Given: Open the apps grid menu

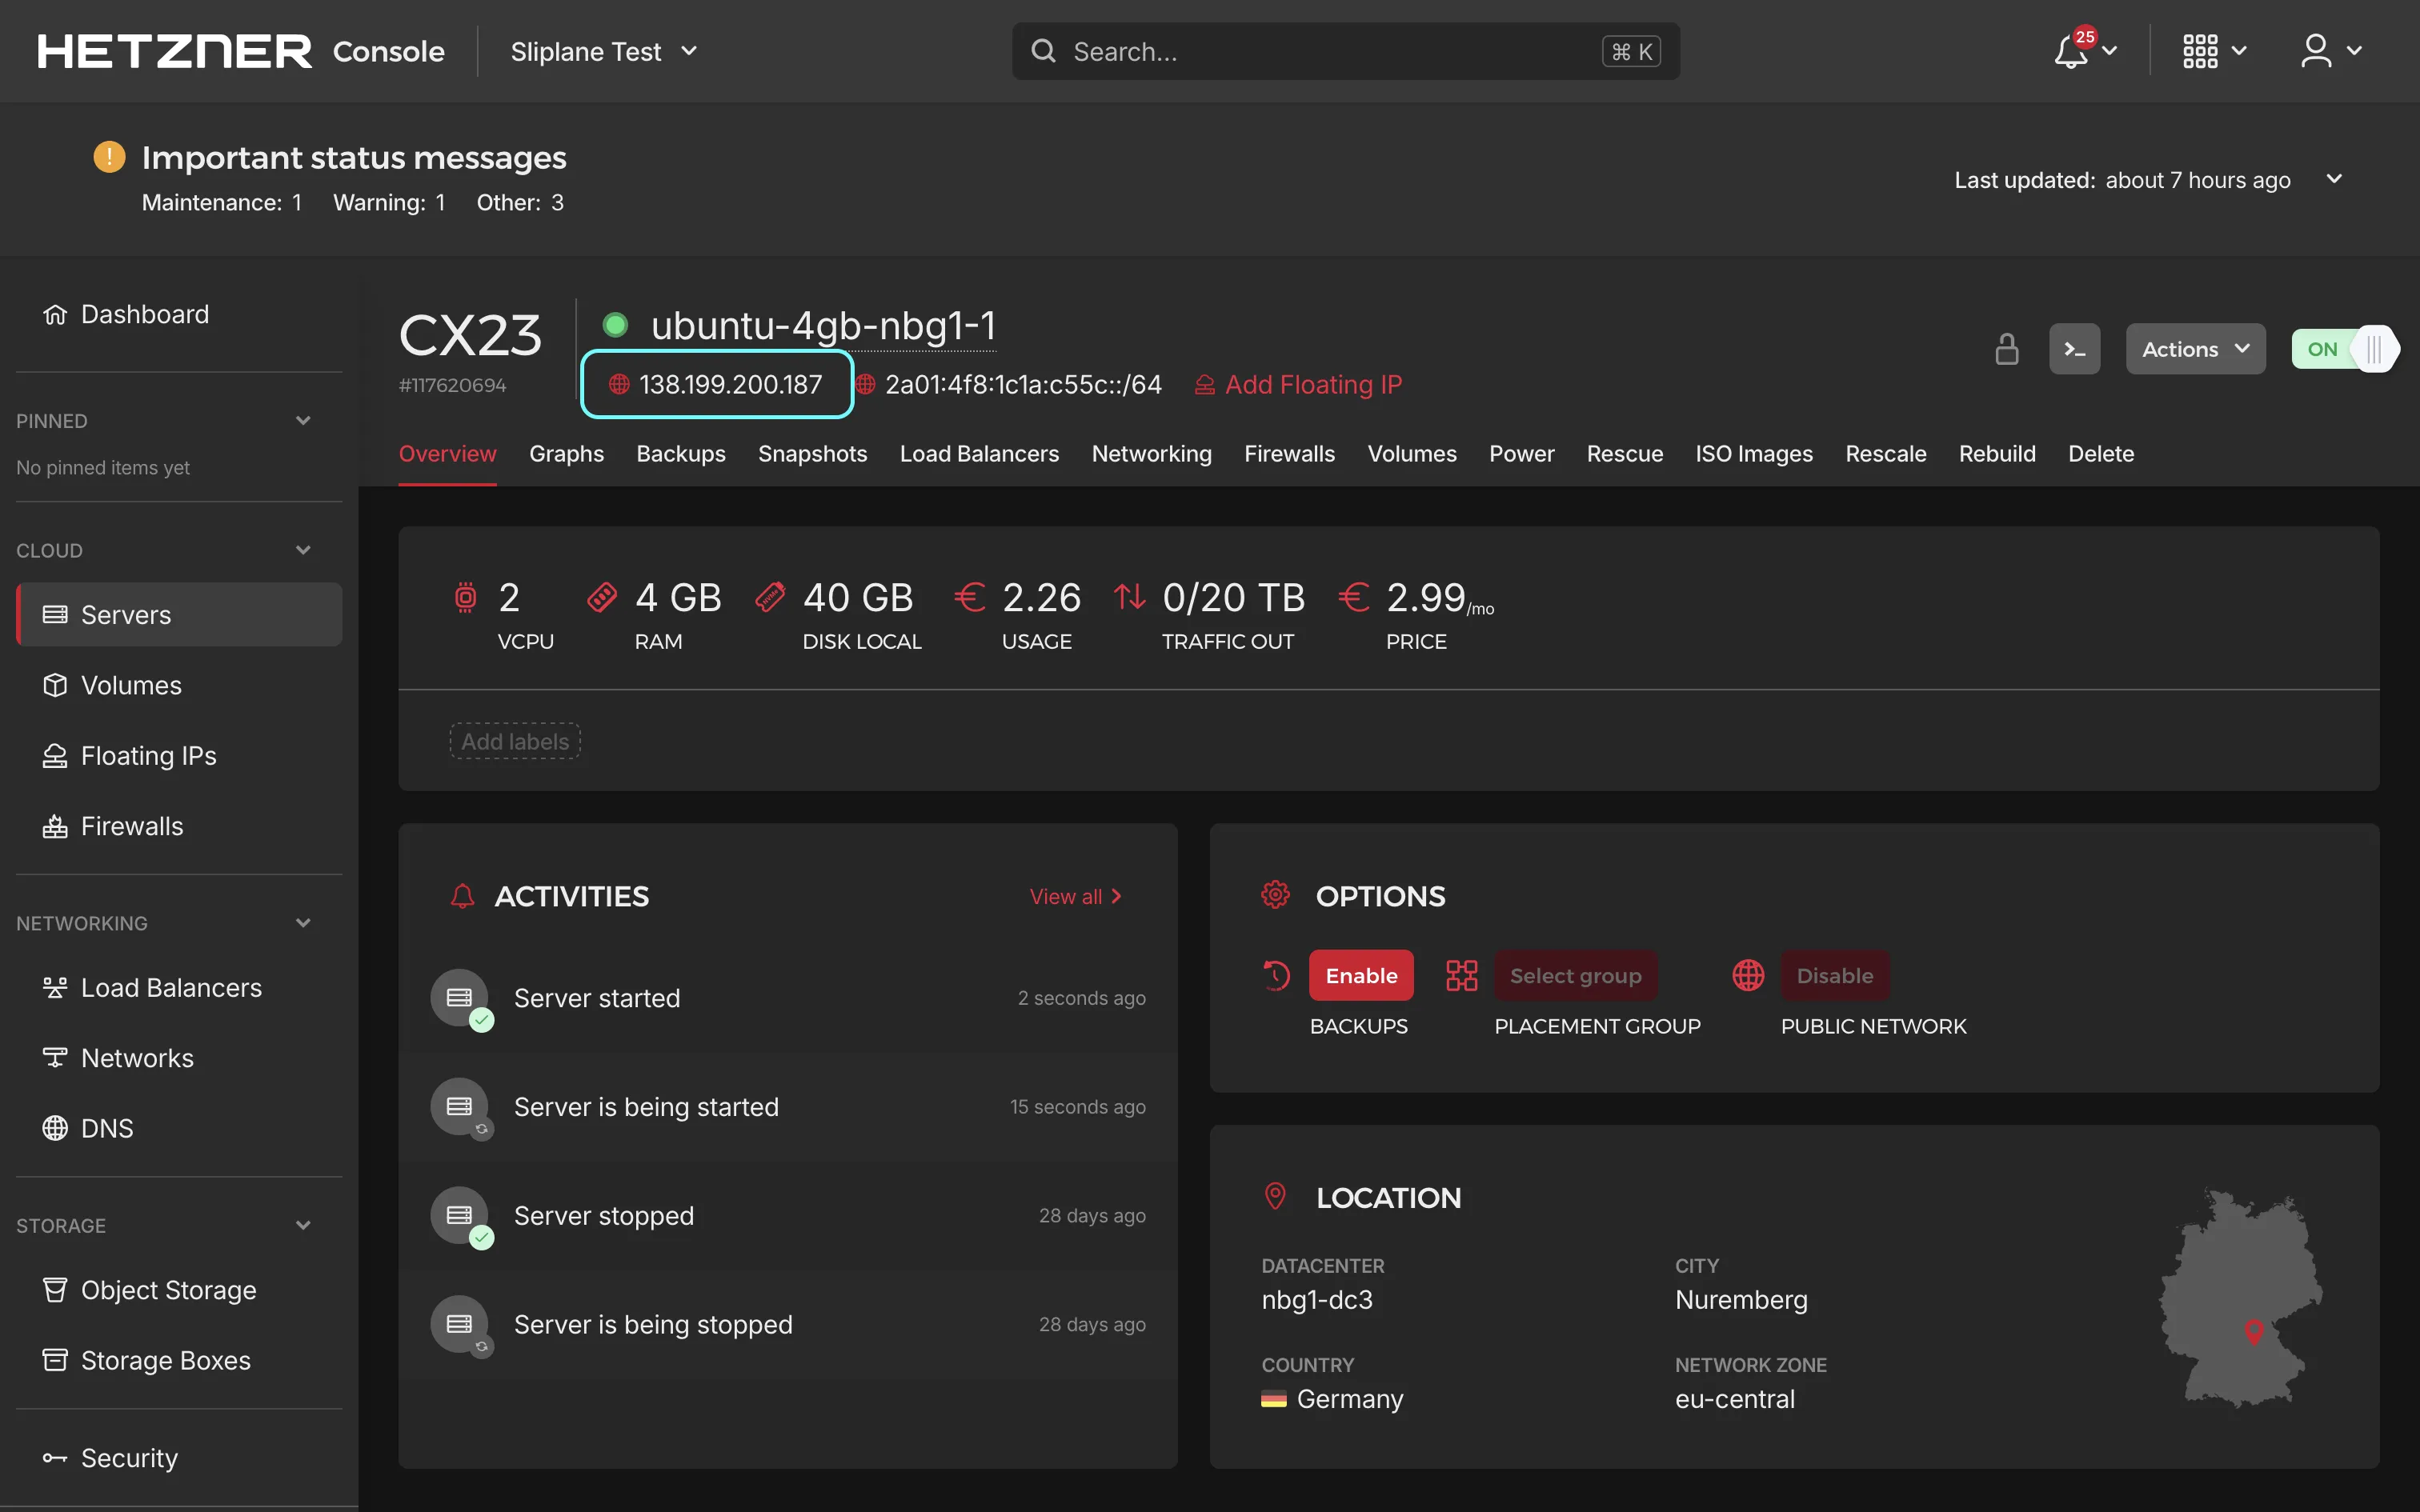Looking at the screenshot, I should coord(2201,51).
